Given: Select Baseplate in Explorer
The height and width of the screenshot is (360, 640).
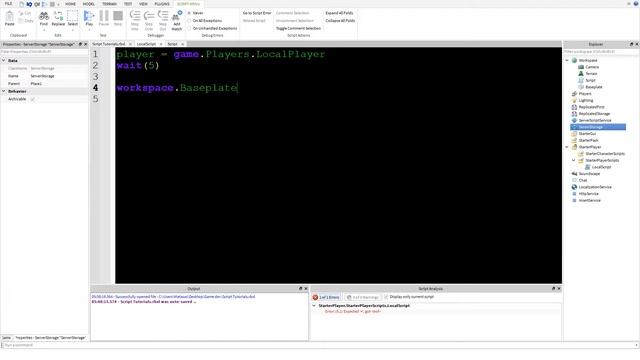Looking at the screenshot, I should pyautogui.click(x=594, y=87).
